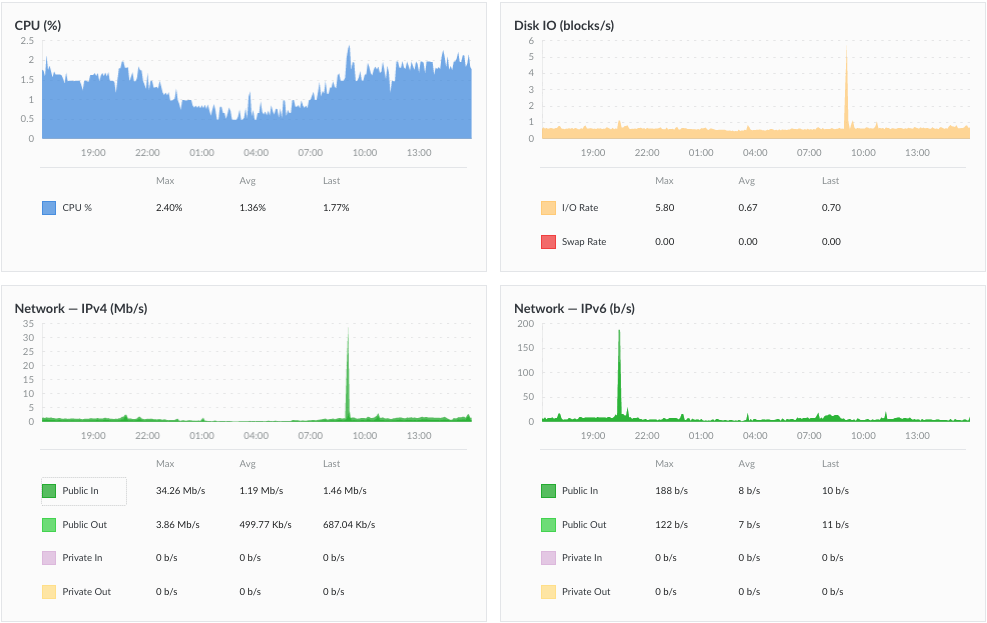Toggle IPv6 Private In legend swatch
The height and width of the screenshot is (623, 987).
coord(548,558)
